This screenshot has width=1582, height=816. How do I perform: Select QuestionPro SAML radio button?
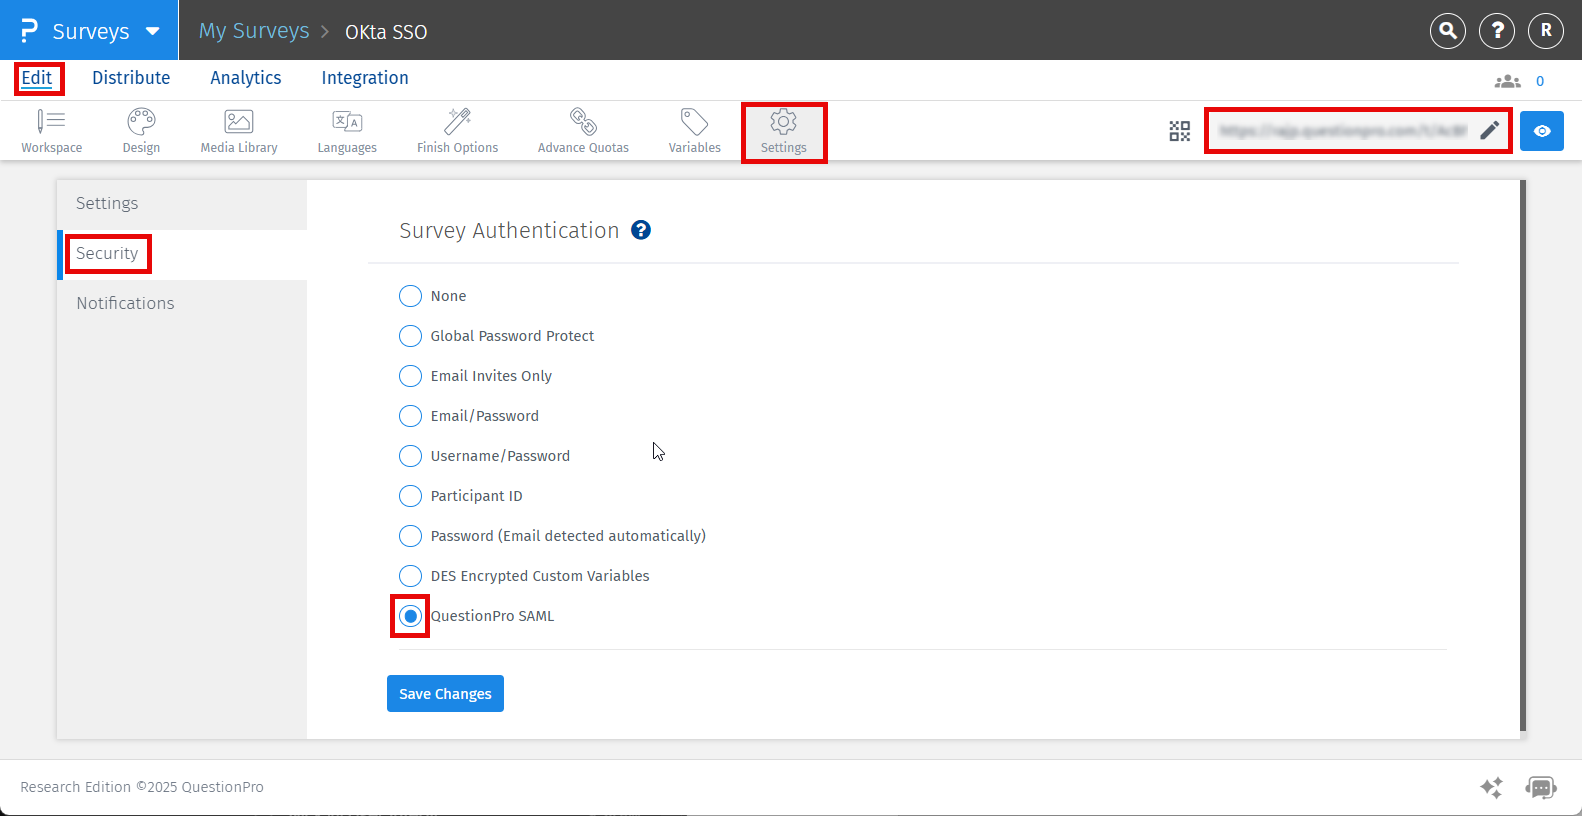coord(410,616)
